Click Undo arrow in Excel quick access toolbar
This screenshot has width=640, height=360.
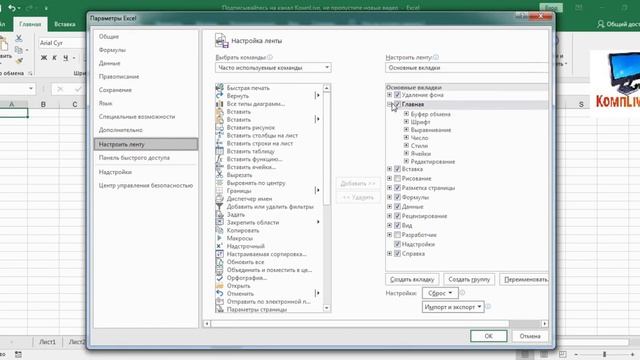[12, 8]
